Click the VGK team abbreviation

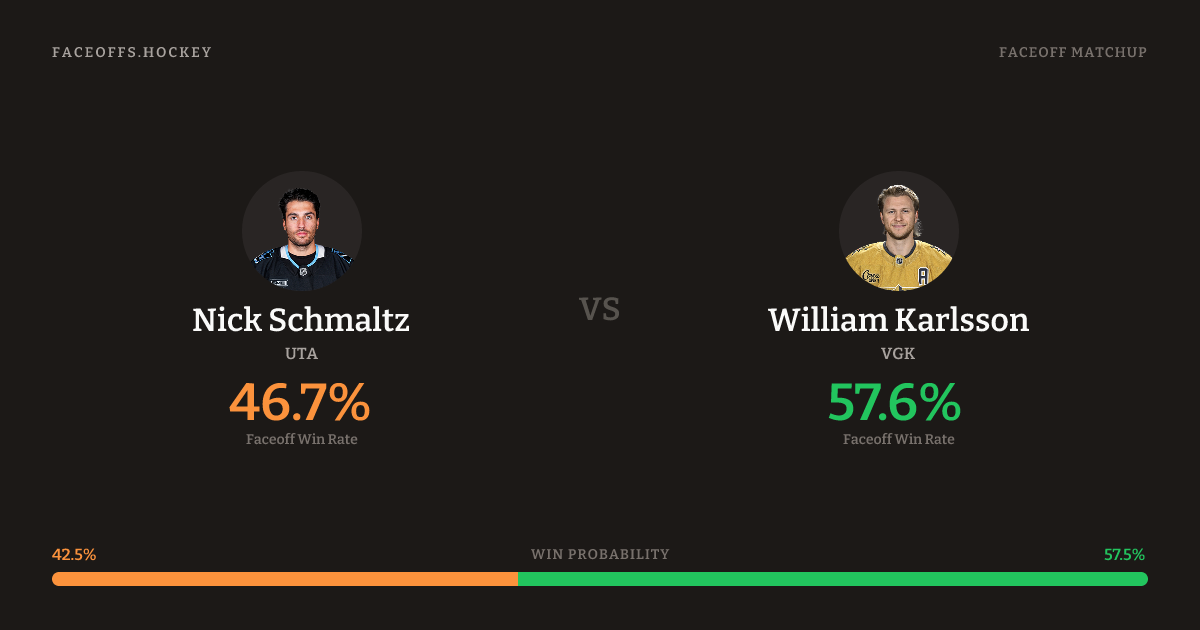click(x=898, y=353)
